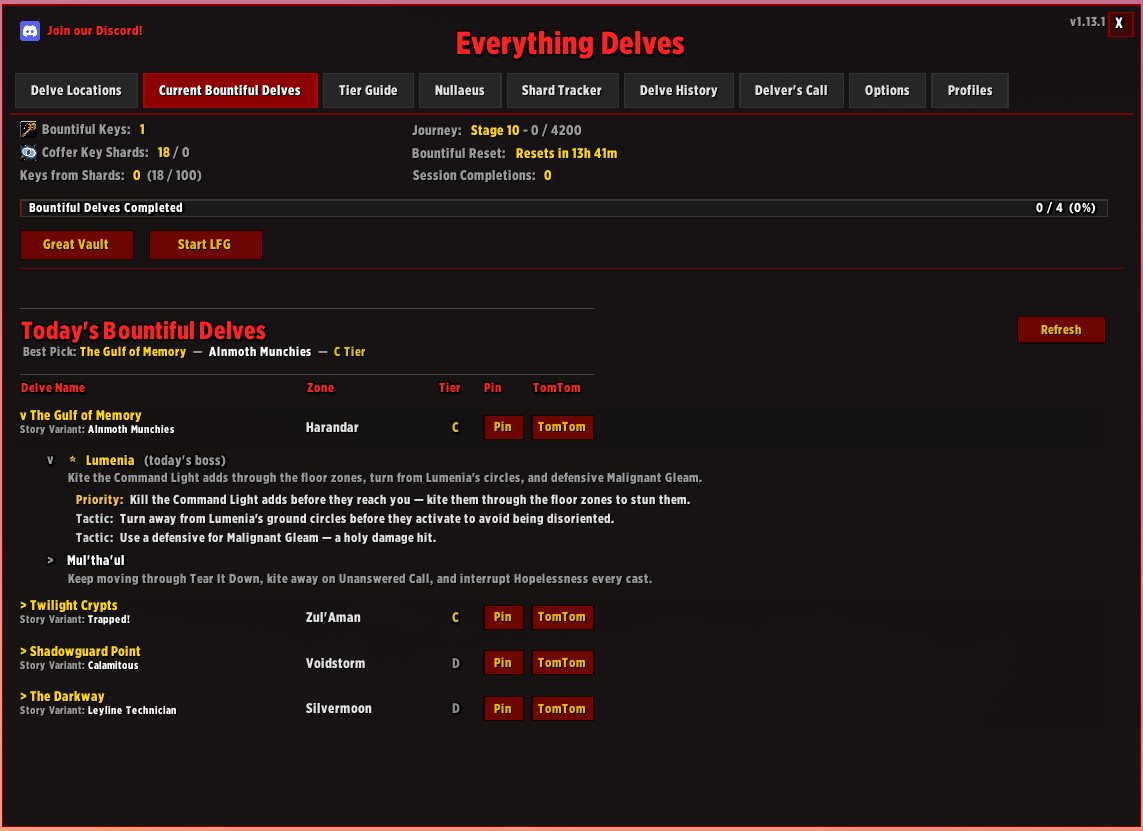
Task: Click the 'Stage 10' journey value
Action: click(495, 130)
